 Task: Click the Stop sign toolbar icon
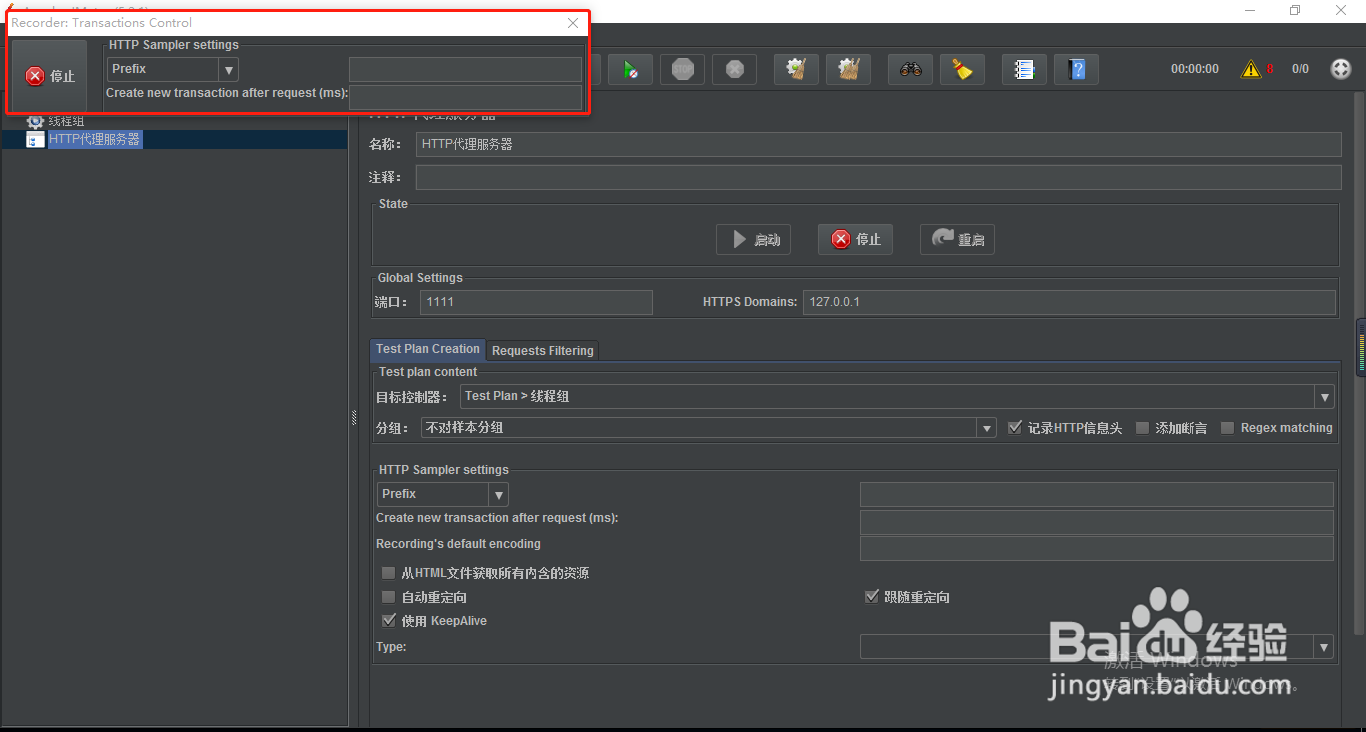pos(683,69)
